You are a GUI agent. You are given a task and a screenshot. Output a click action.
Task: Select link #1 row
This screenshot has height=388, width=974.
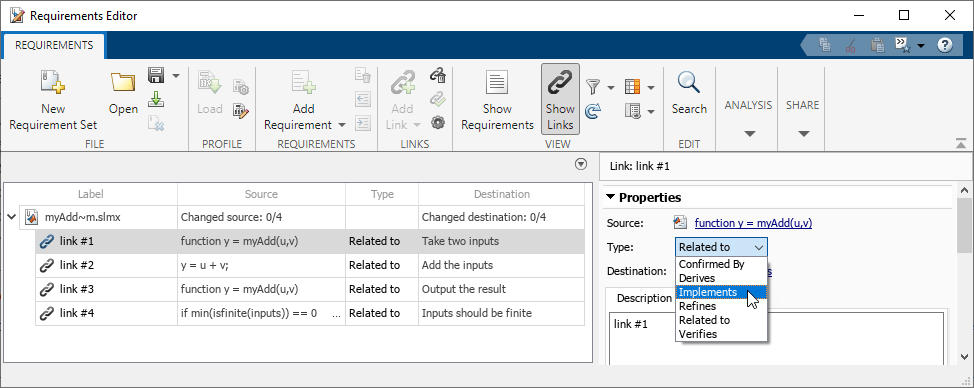pyautogui.click(x=309, y=241)
